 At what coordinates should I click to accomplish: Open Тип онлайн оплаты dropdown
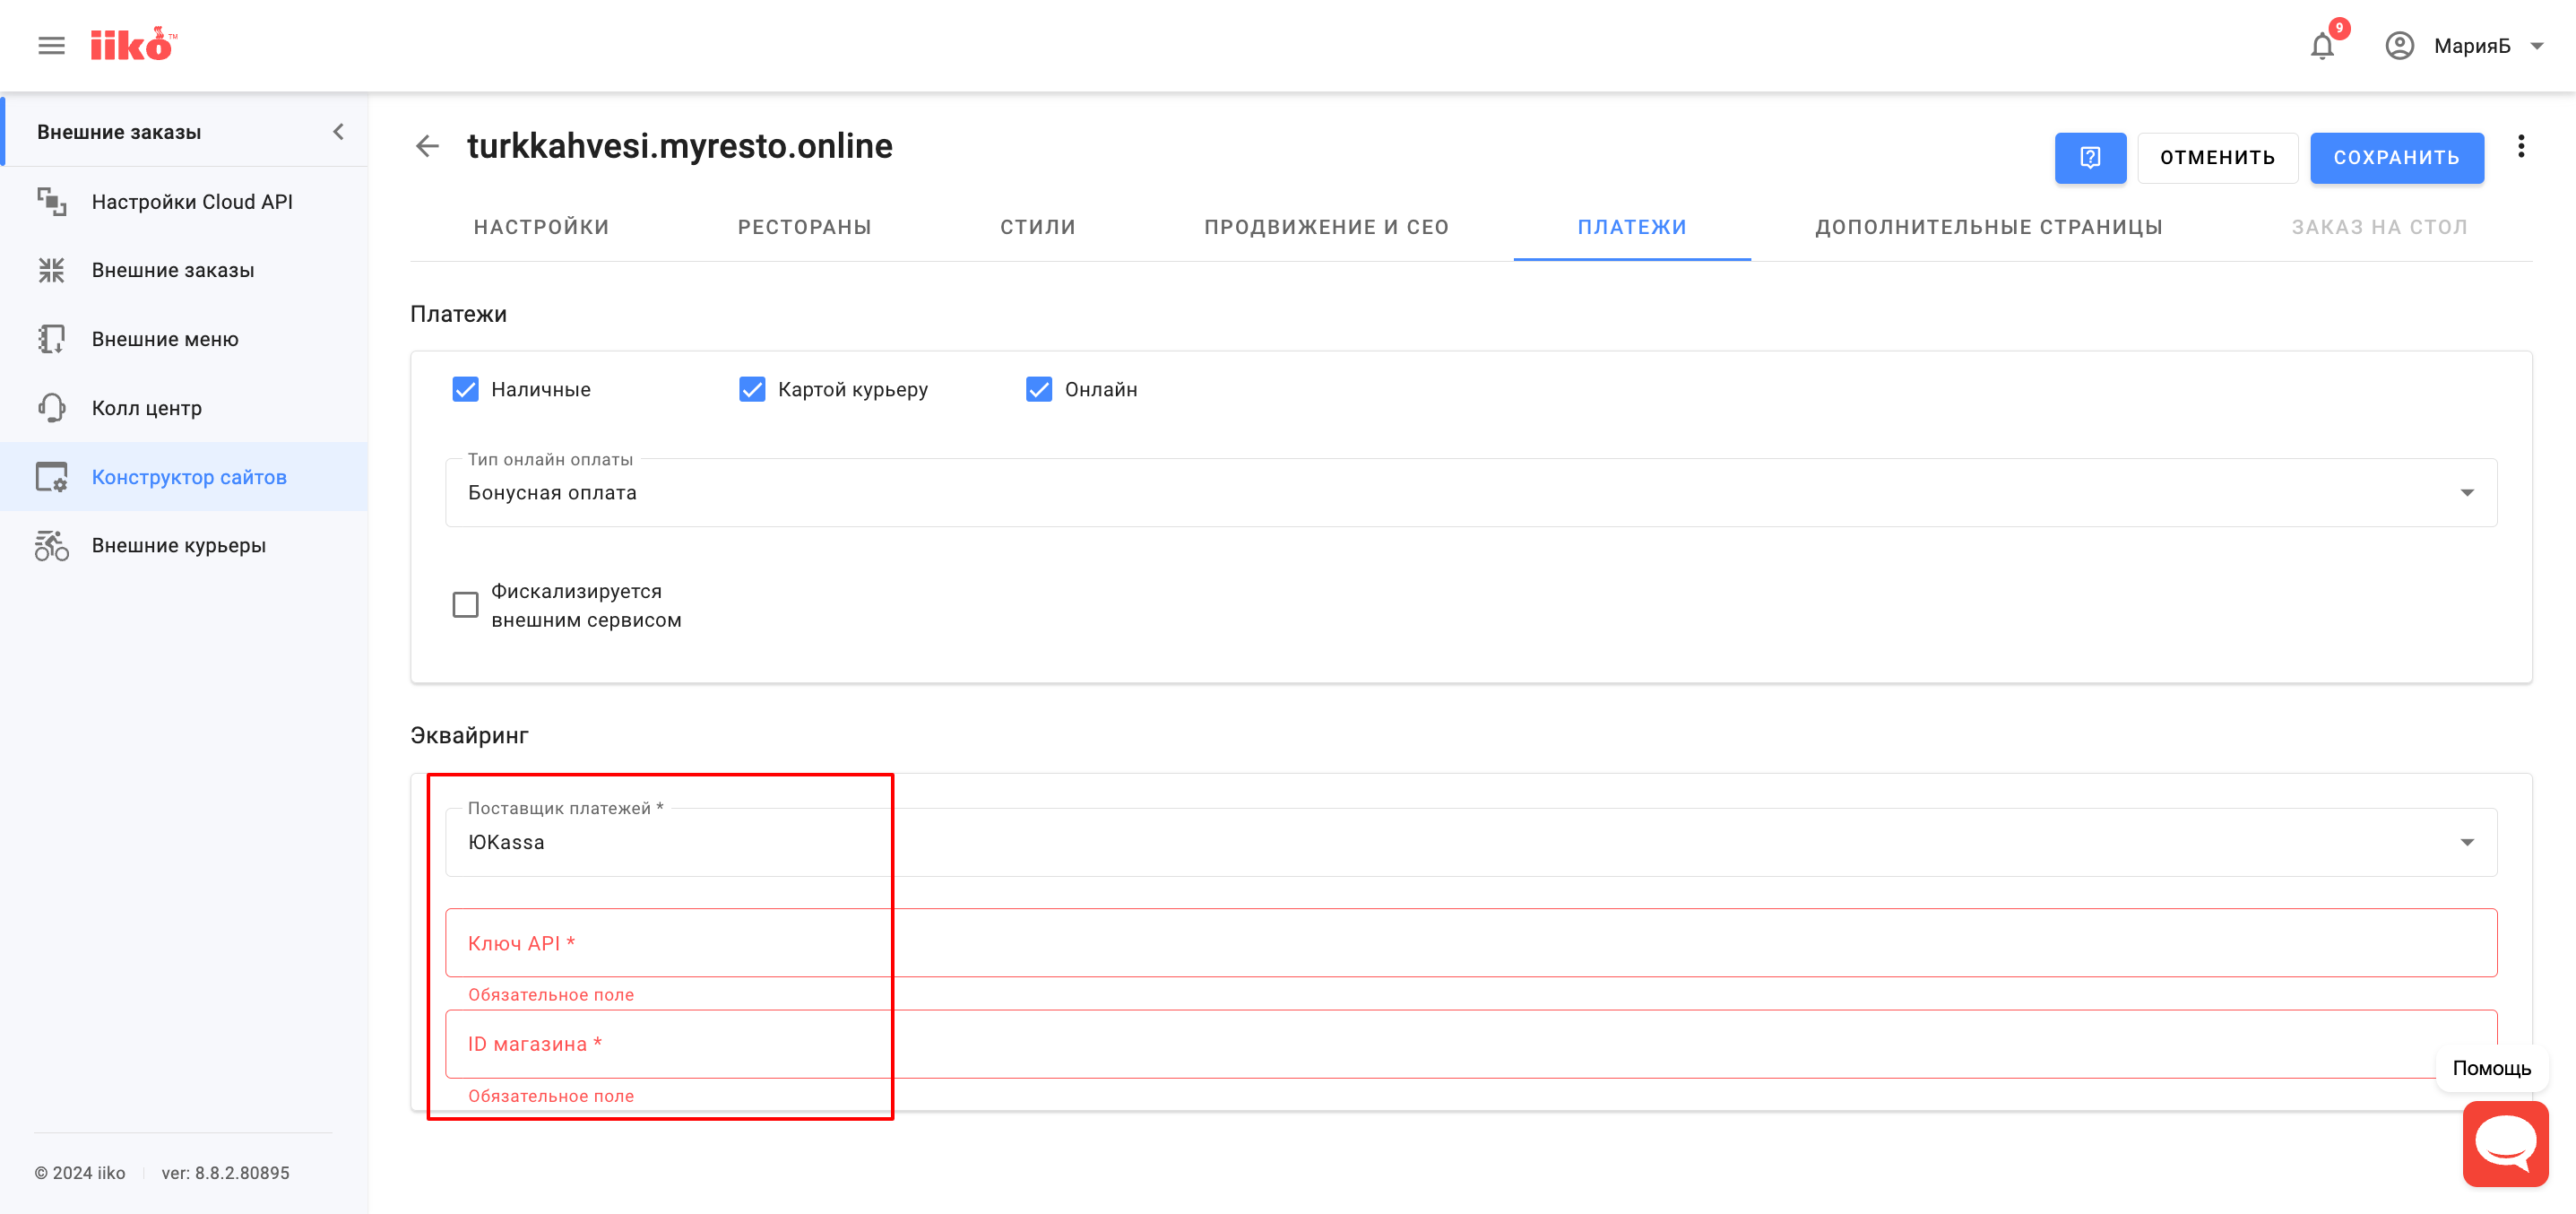tap(1471, 492)
